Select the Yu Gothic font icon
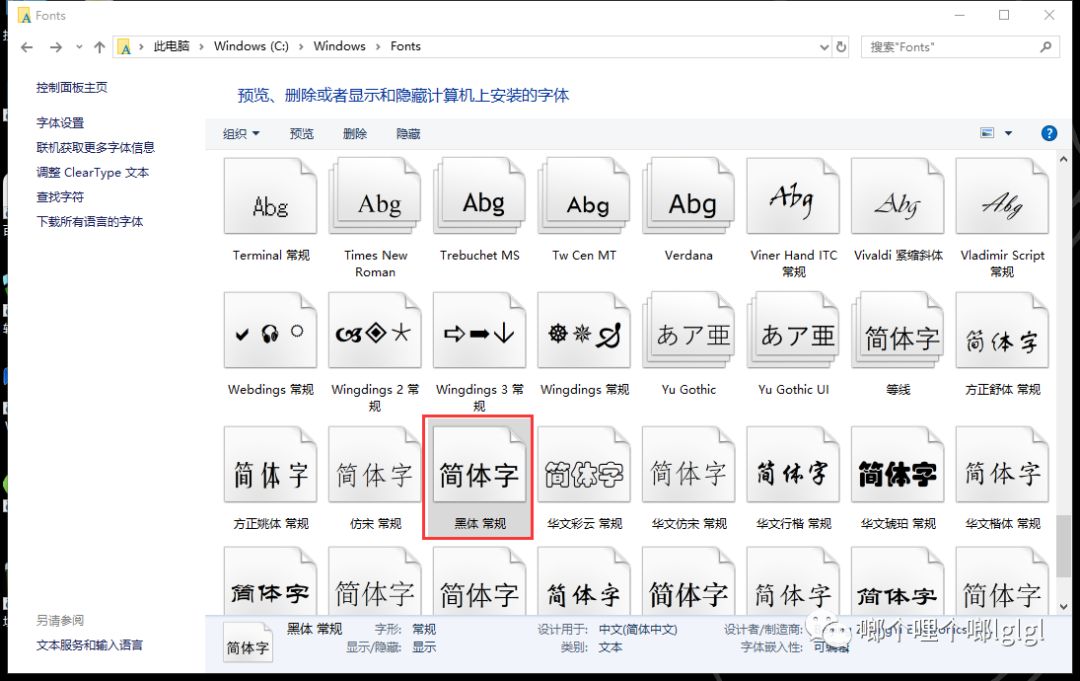1080x681 pixels. click(689, 331)
